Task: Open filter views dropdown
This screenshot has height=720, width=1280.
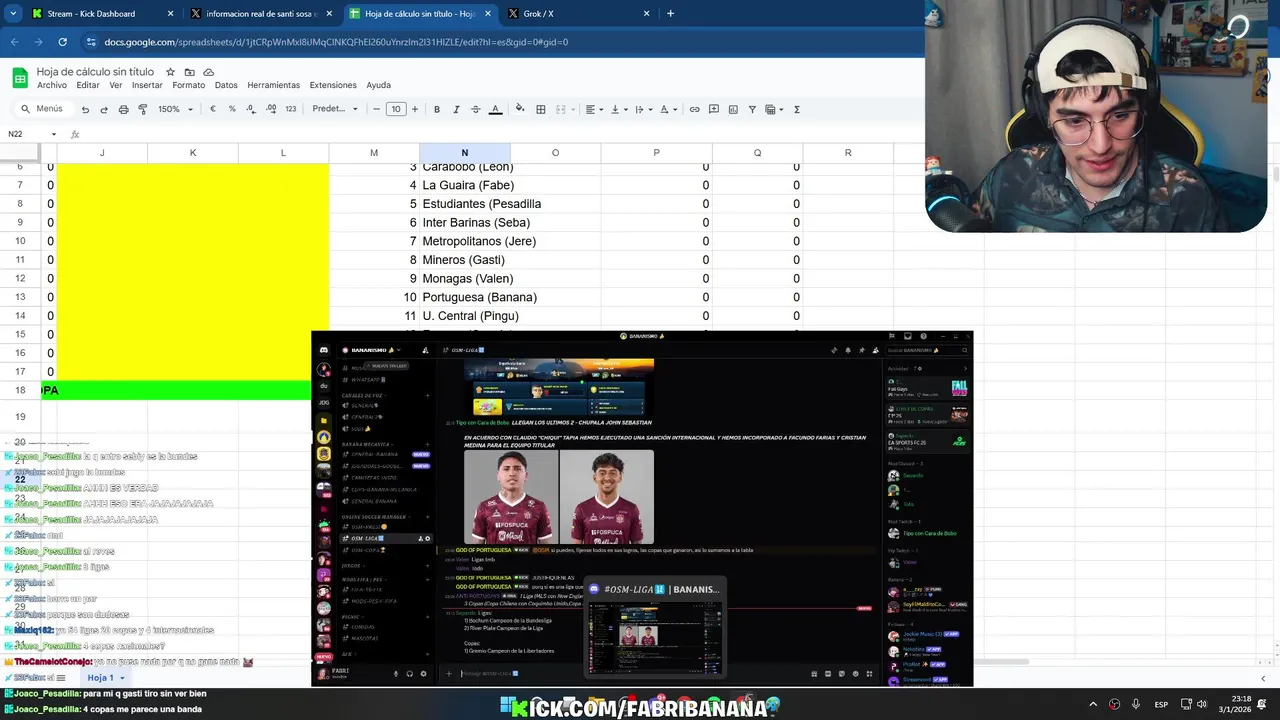Action: pos(774,109)
